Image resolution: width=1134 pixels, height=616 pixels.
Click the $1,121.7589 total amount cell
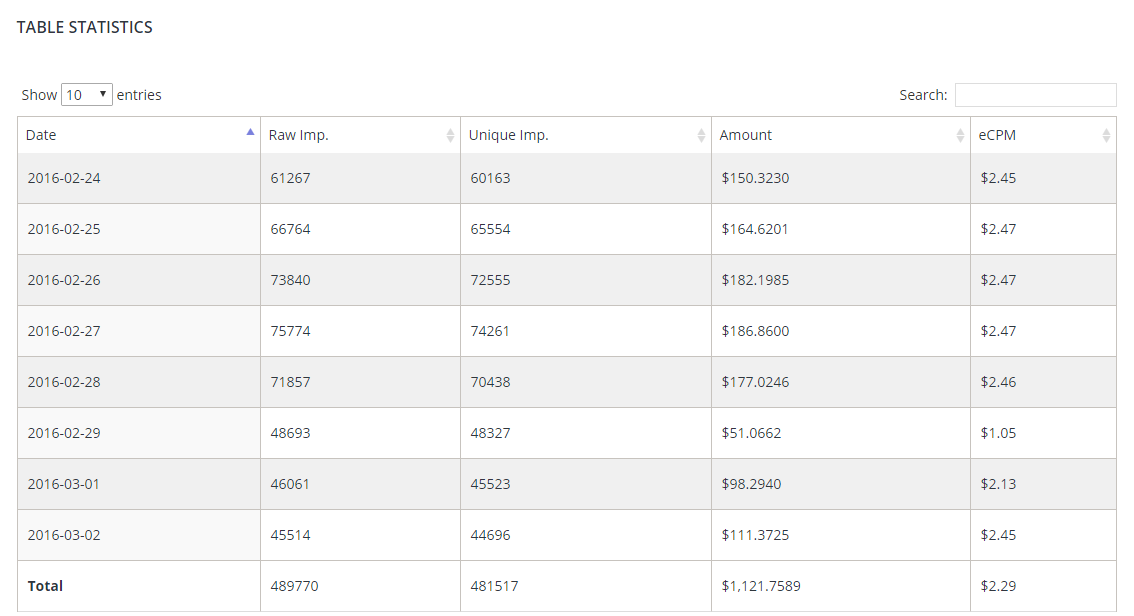[760, 586]
